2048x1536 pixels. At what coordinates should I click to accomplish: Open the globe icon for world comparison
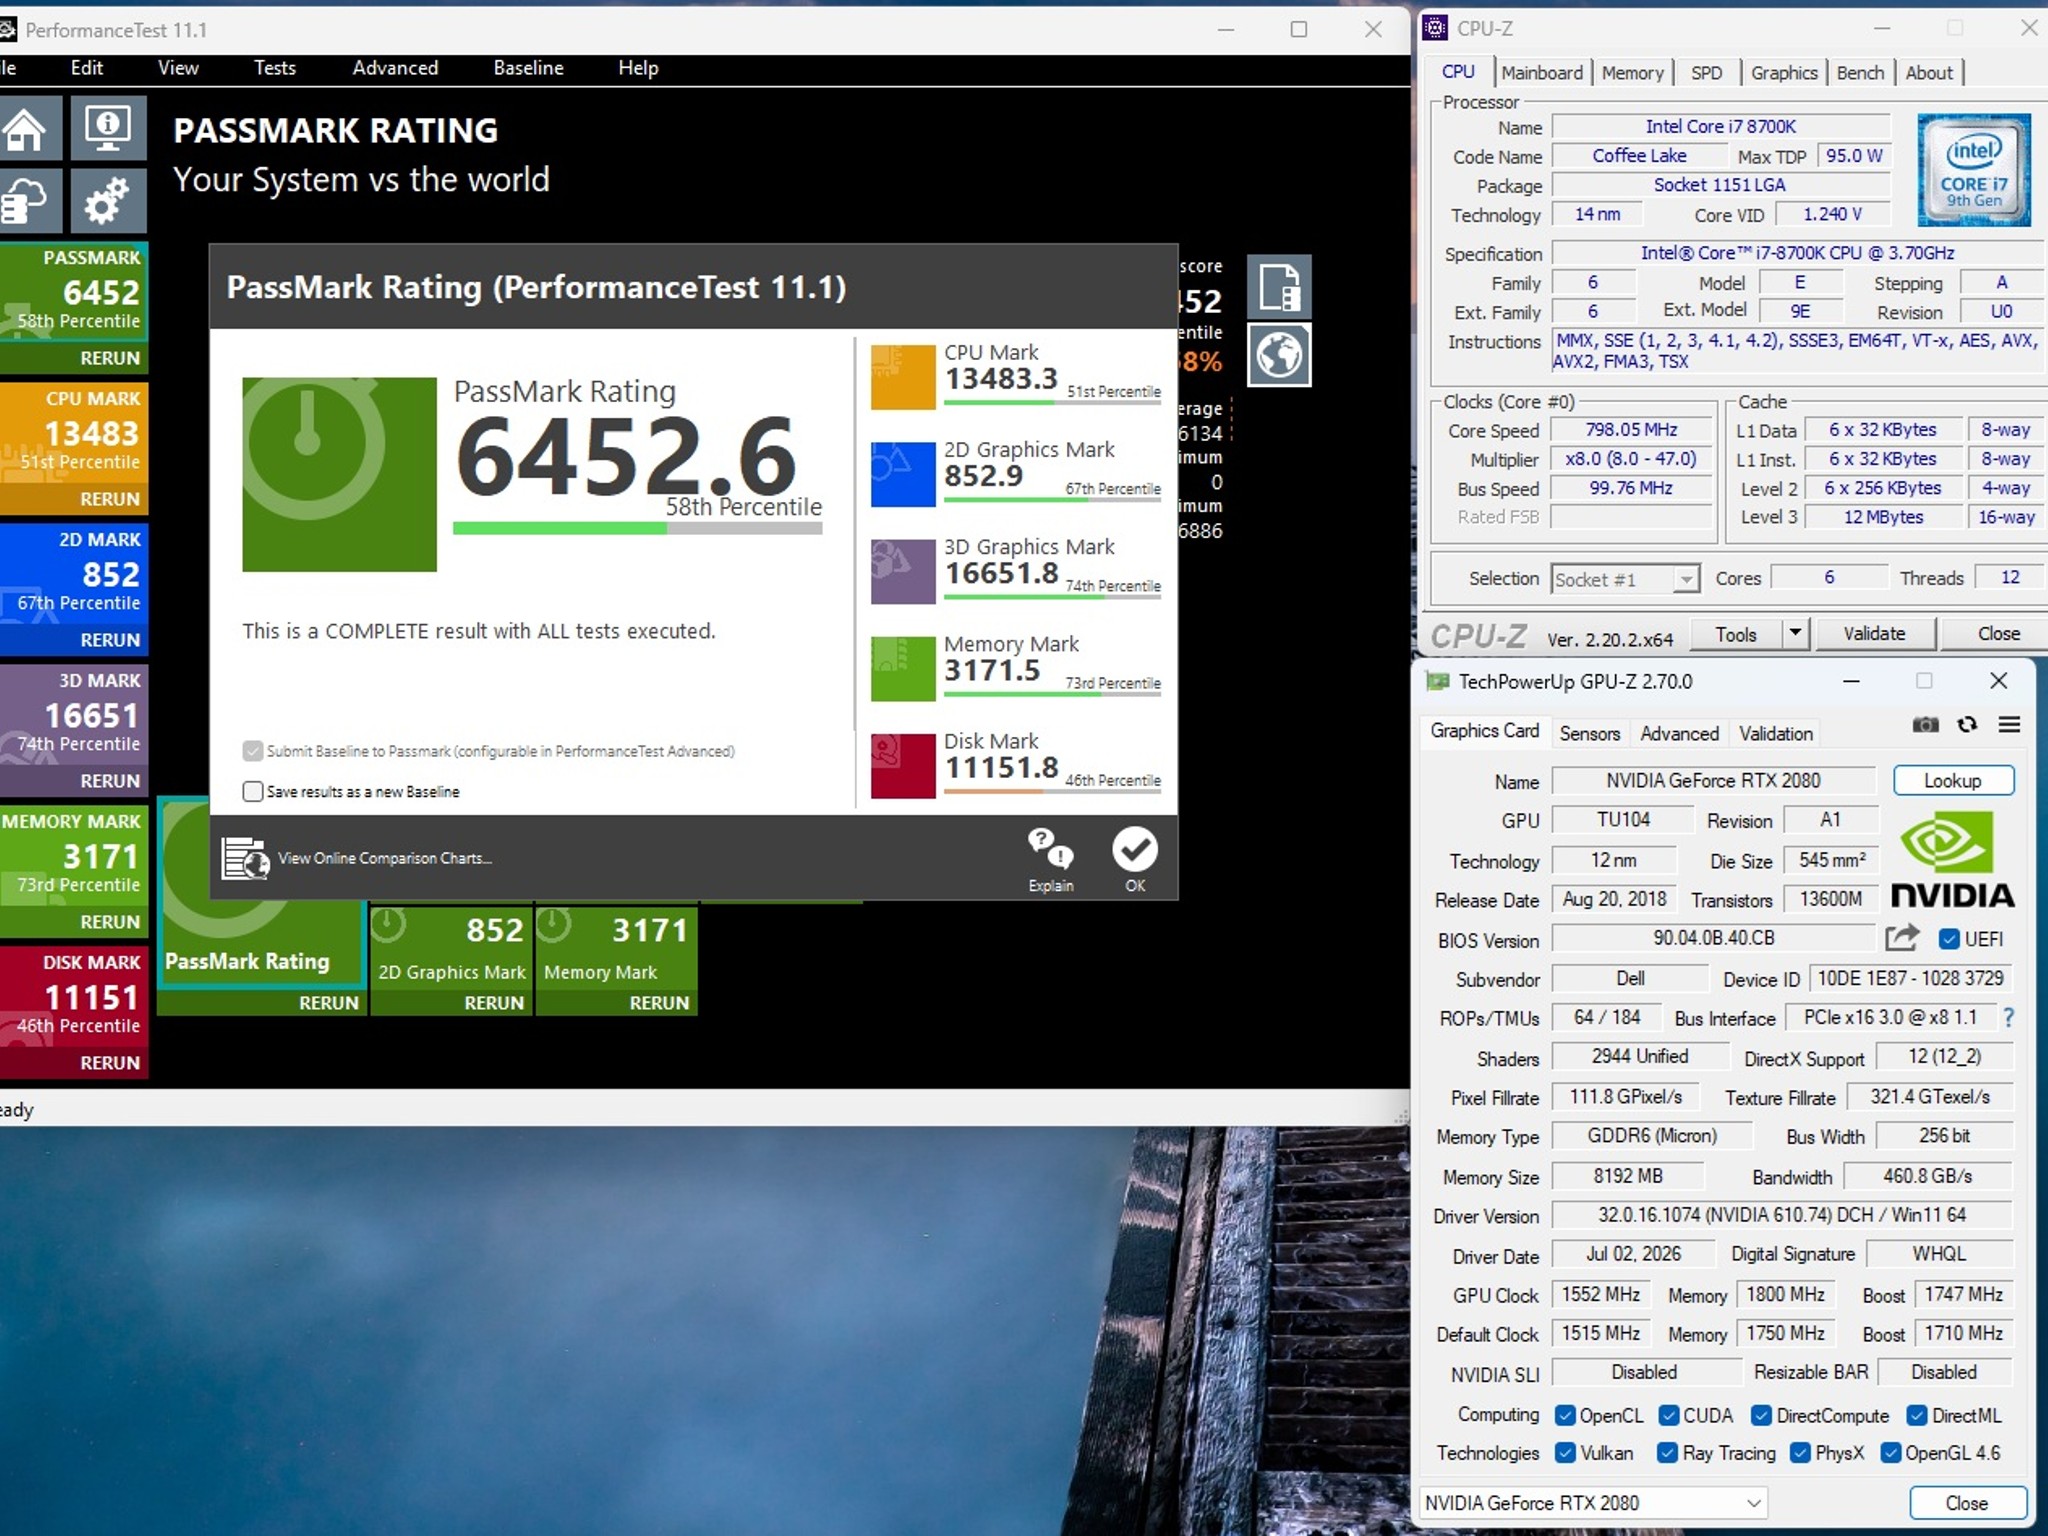click(1279, 354)
